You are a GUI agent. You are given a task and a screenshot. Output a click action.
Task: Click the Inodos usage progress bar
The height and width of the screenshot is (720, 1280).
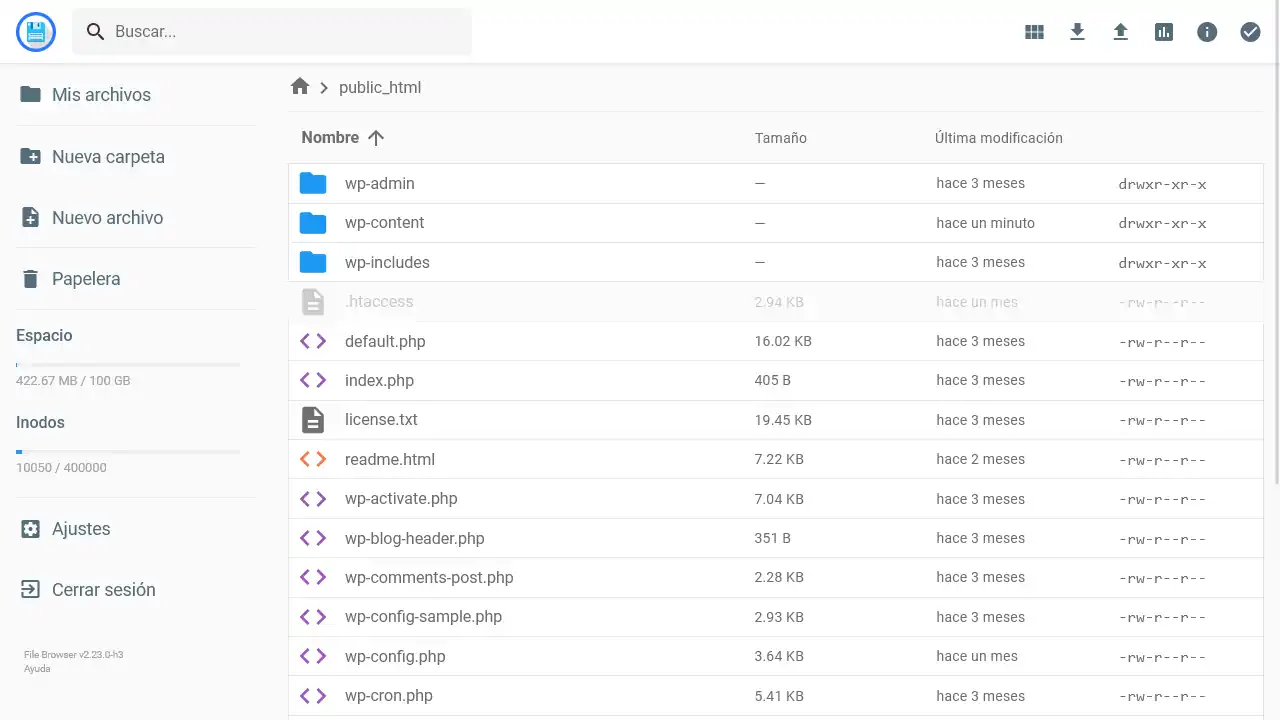[x=128, y=452]
